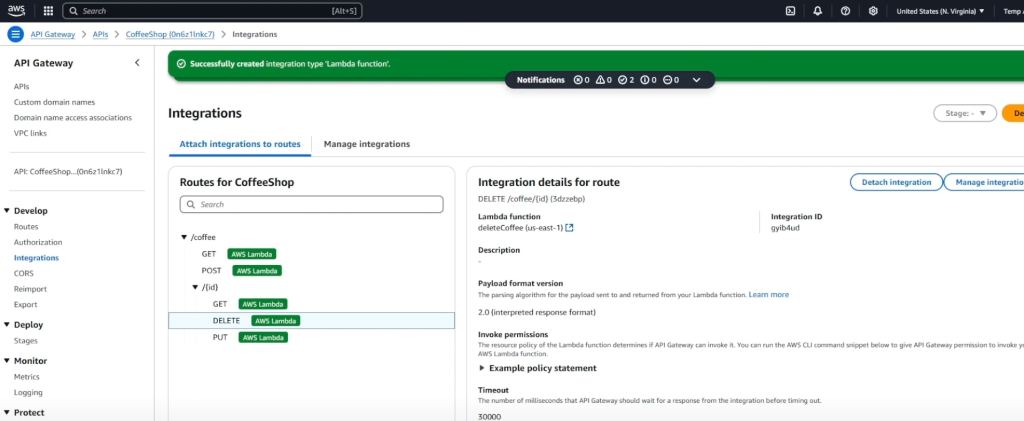Click the error count icon in Notifications
Viewport: 1024px width, 421px height.
point(577,80)
